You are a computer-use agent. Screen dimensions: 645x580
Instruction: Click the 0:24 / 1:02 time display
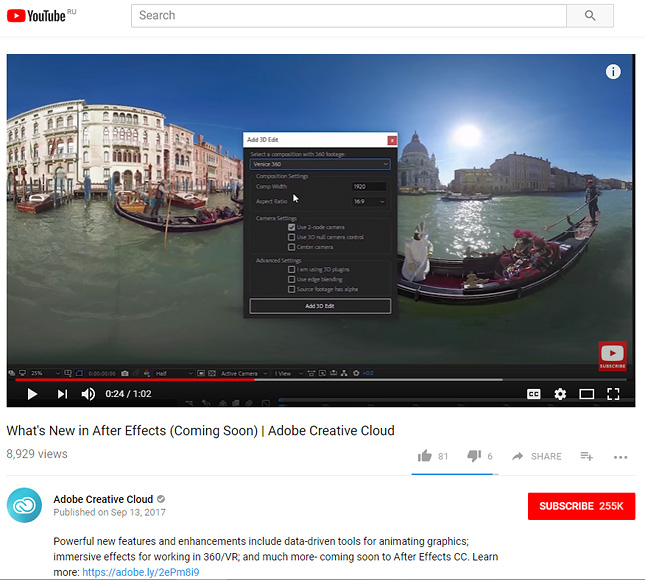[128, 394]
